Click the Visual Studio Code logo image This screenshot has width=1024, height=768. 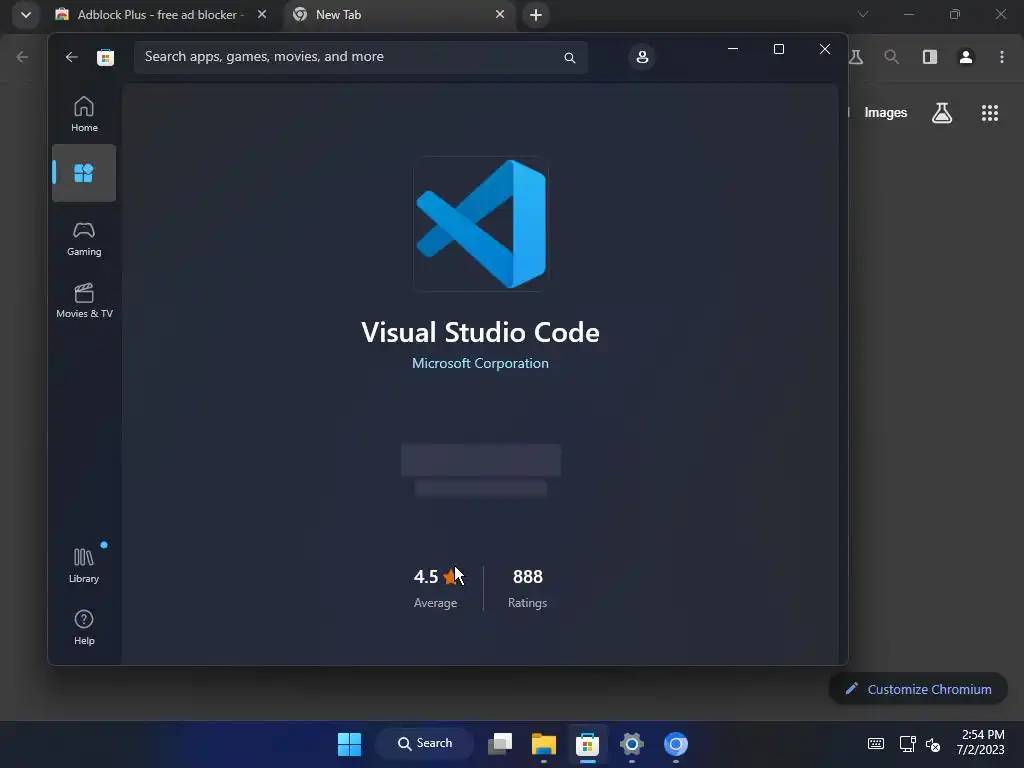pyautogui.click(x=481, y=223)
